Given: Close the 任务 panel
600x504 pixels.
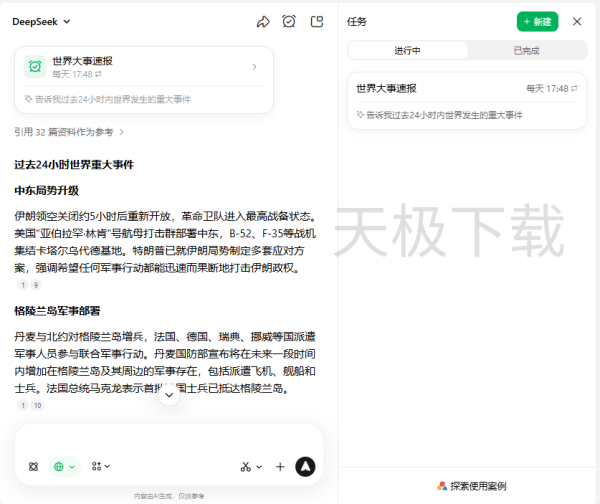Looking at the screenshot, I should coord(577,21).
